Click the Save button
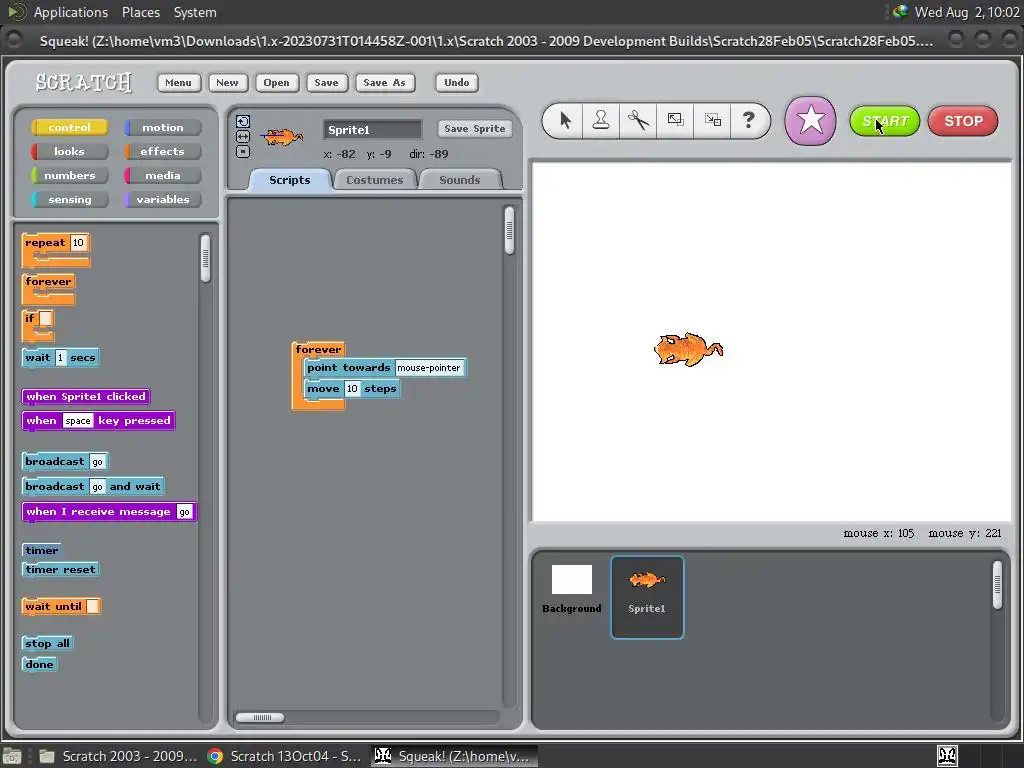1024x768 pixels. pos(327,82)
